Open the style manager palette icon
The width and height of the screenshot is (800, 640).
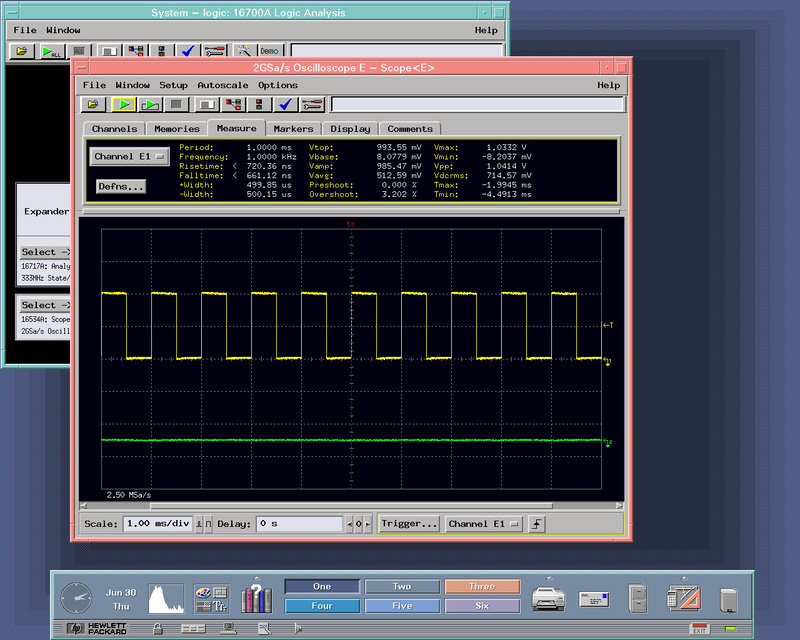click(x=211, y=599)
